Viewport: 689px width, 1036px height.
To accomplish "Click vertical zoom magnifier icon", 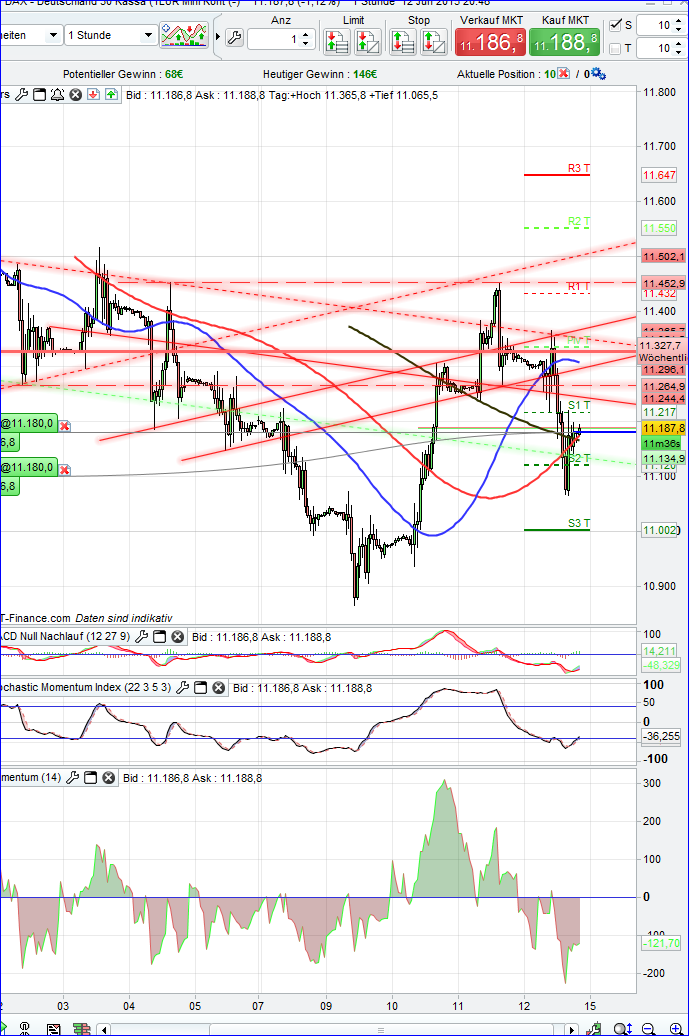I will click(622, 1029).
